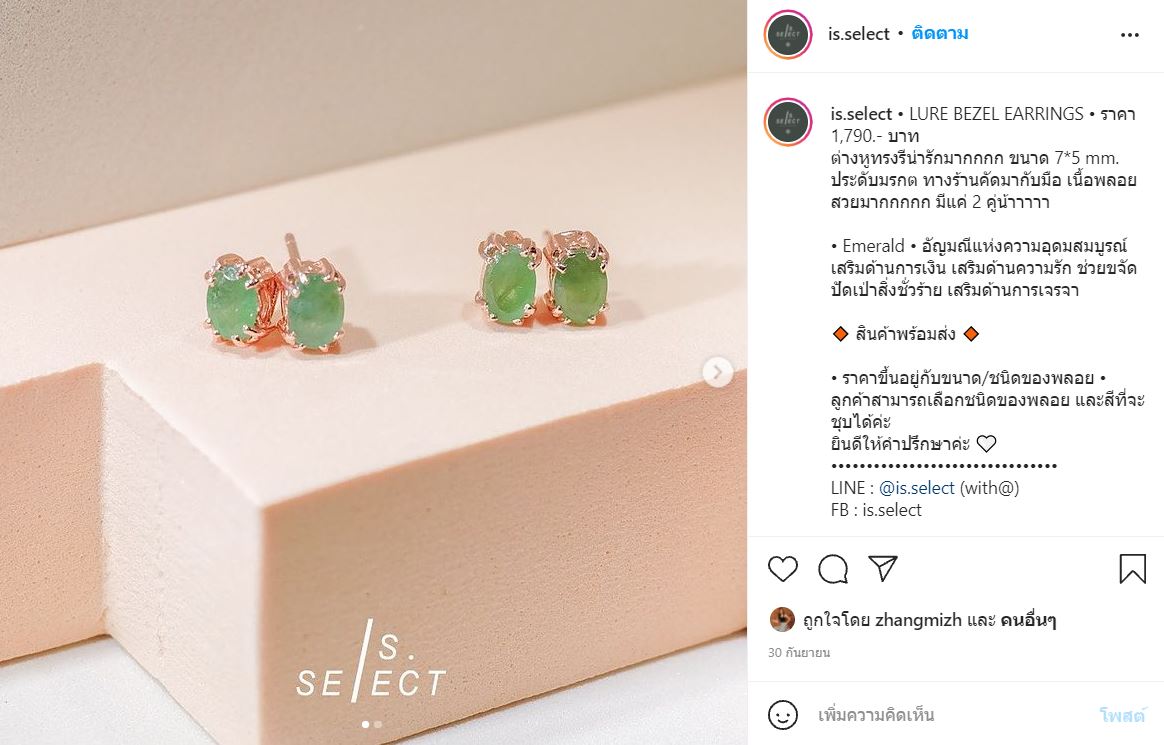The width and height of the screenshot is (1164, 745).
Task: Open the three-dot more options menu
Action: (1130, 35)
